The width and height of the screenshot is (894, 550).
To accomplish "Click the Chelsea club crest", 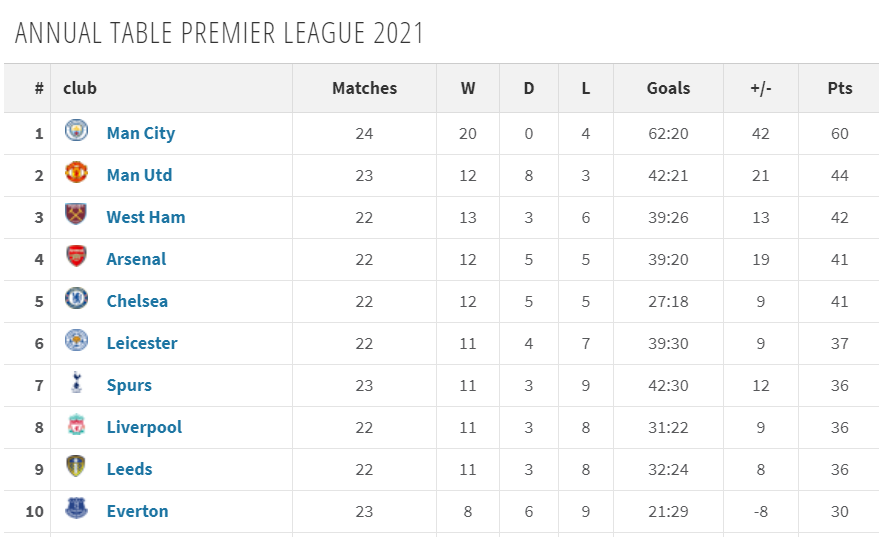I will (x=76, y=298).
